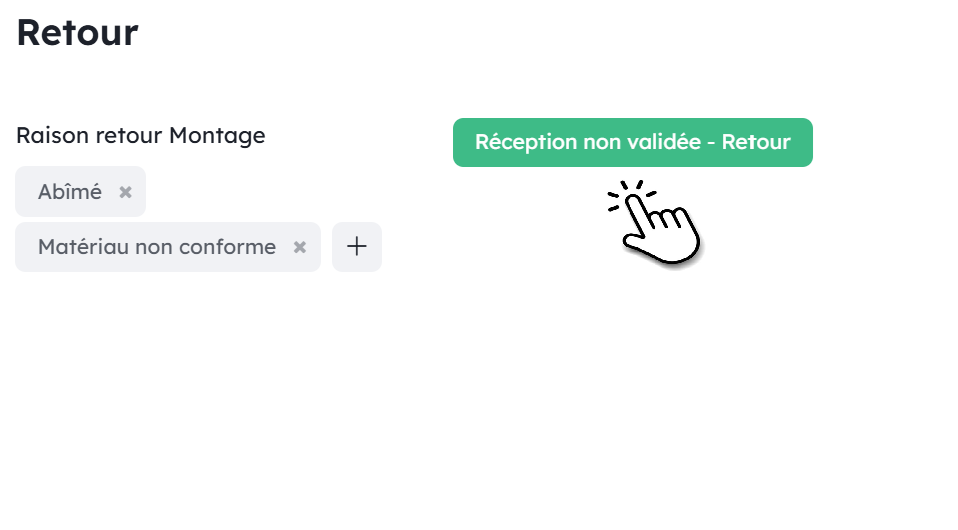Validate the non-accepted reception return

point(632,142)
